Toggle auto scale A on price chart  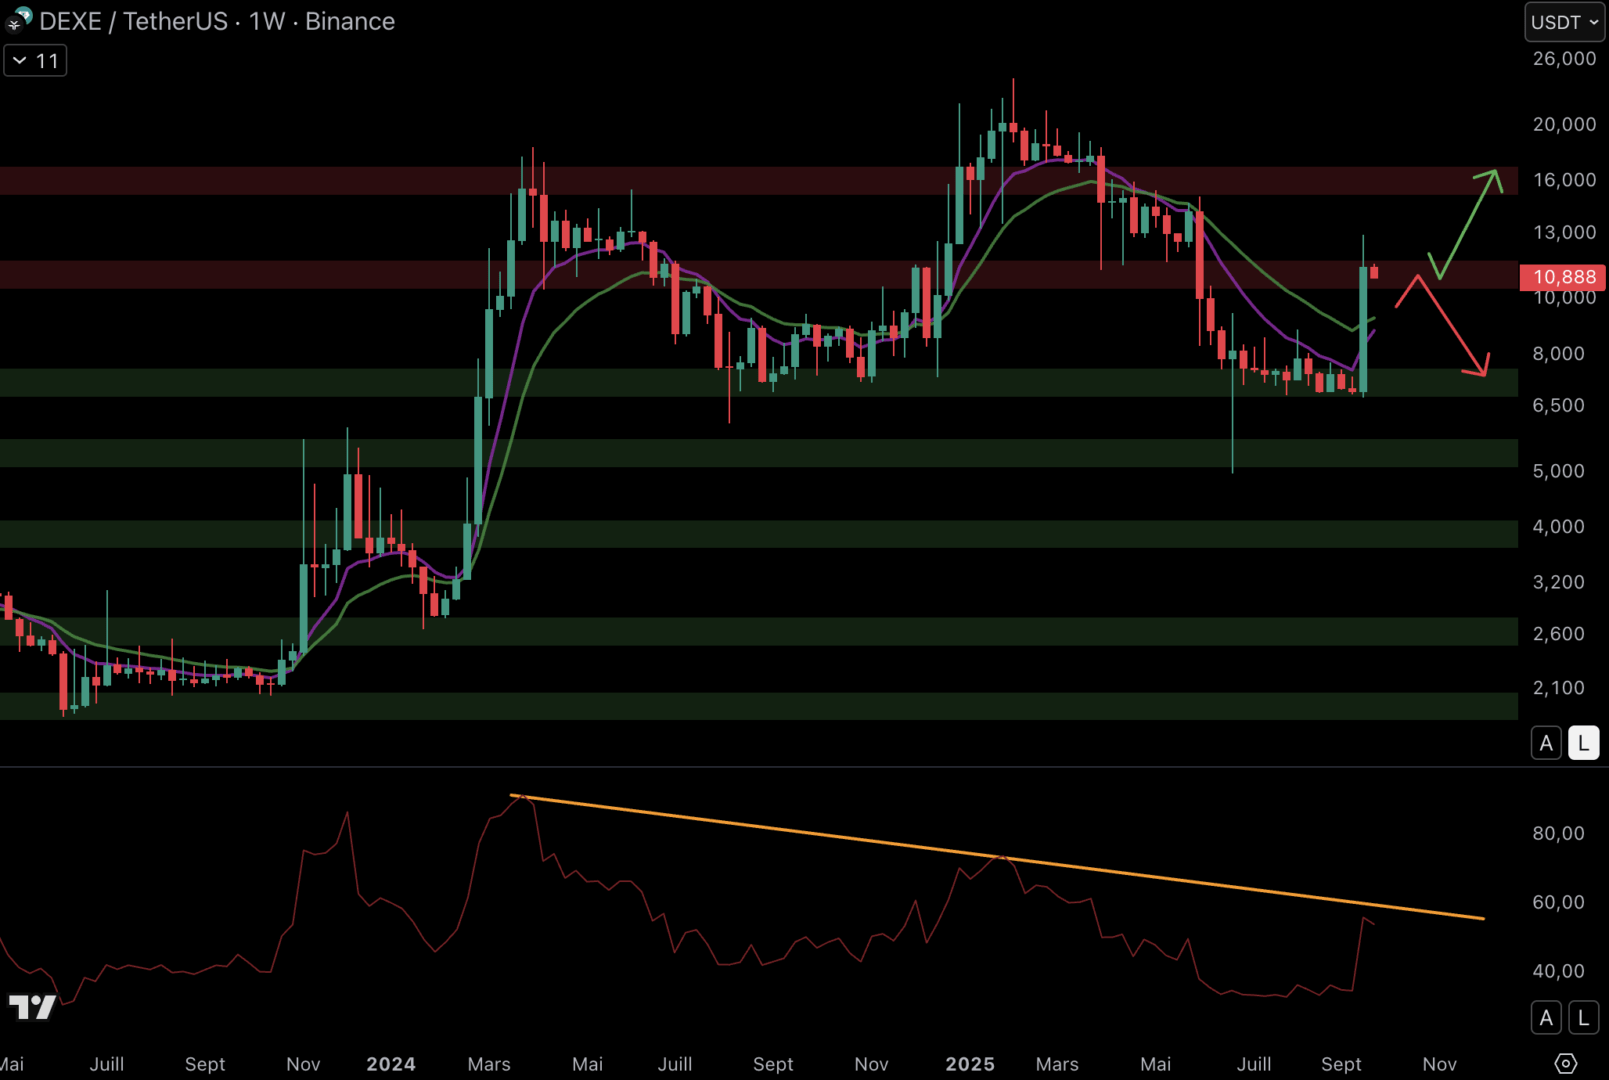pos(1546,743)
